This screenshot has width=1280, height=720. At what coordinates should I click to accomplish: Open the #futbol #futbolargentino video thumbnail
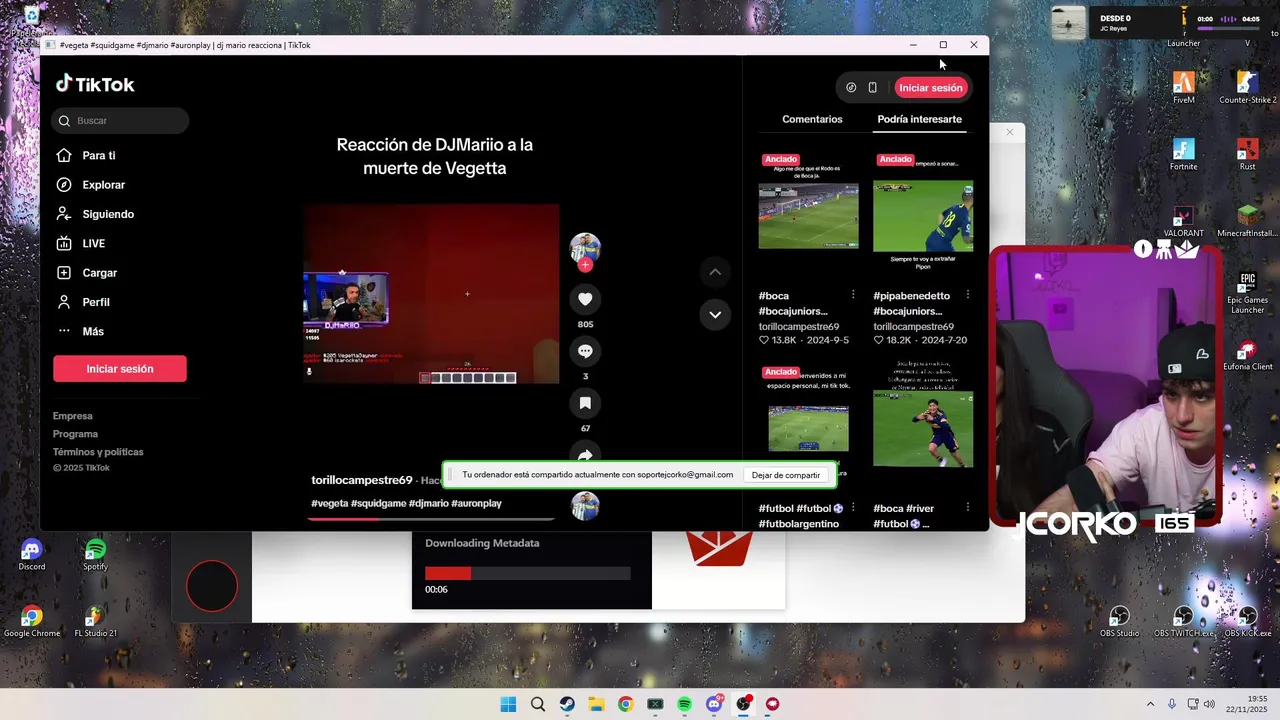point(808,427)
